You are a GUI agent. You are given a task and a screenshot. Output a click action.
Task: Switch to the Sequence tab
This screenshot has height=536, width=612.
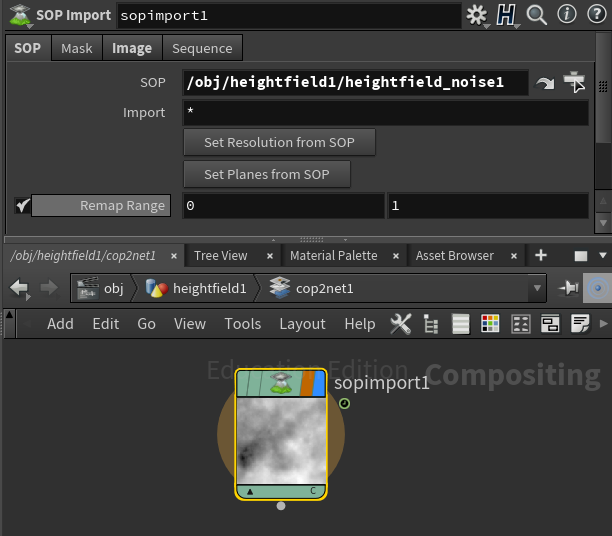(202, 48)
